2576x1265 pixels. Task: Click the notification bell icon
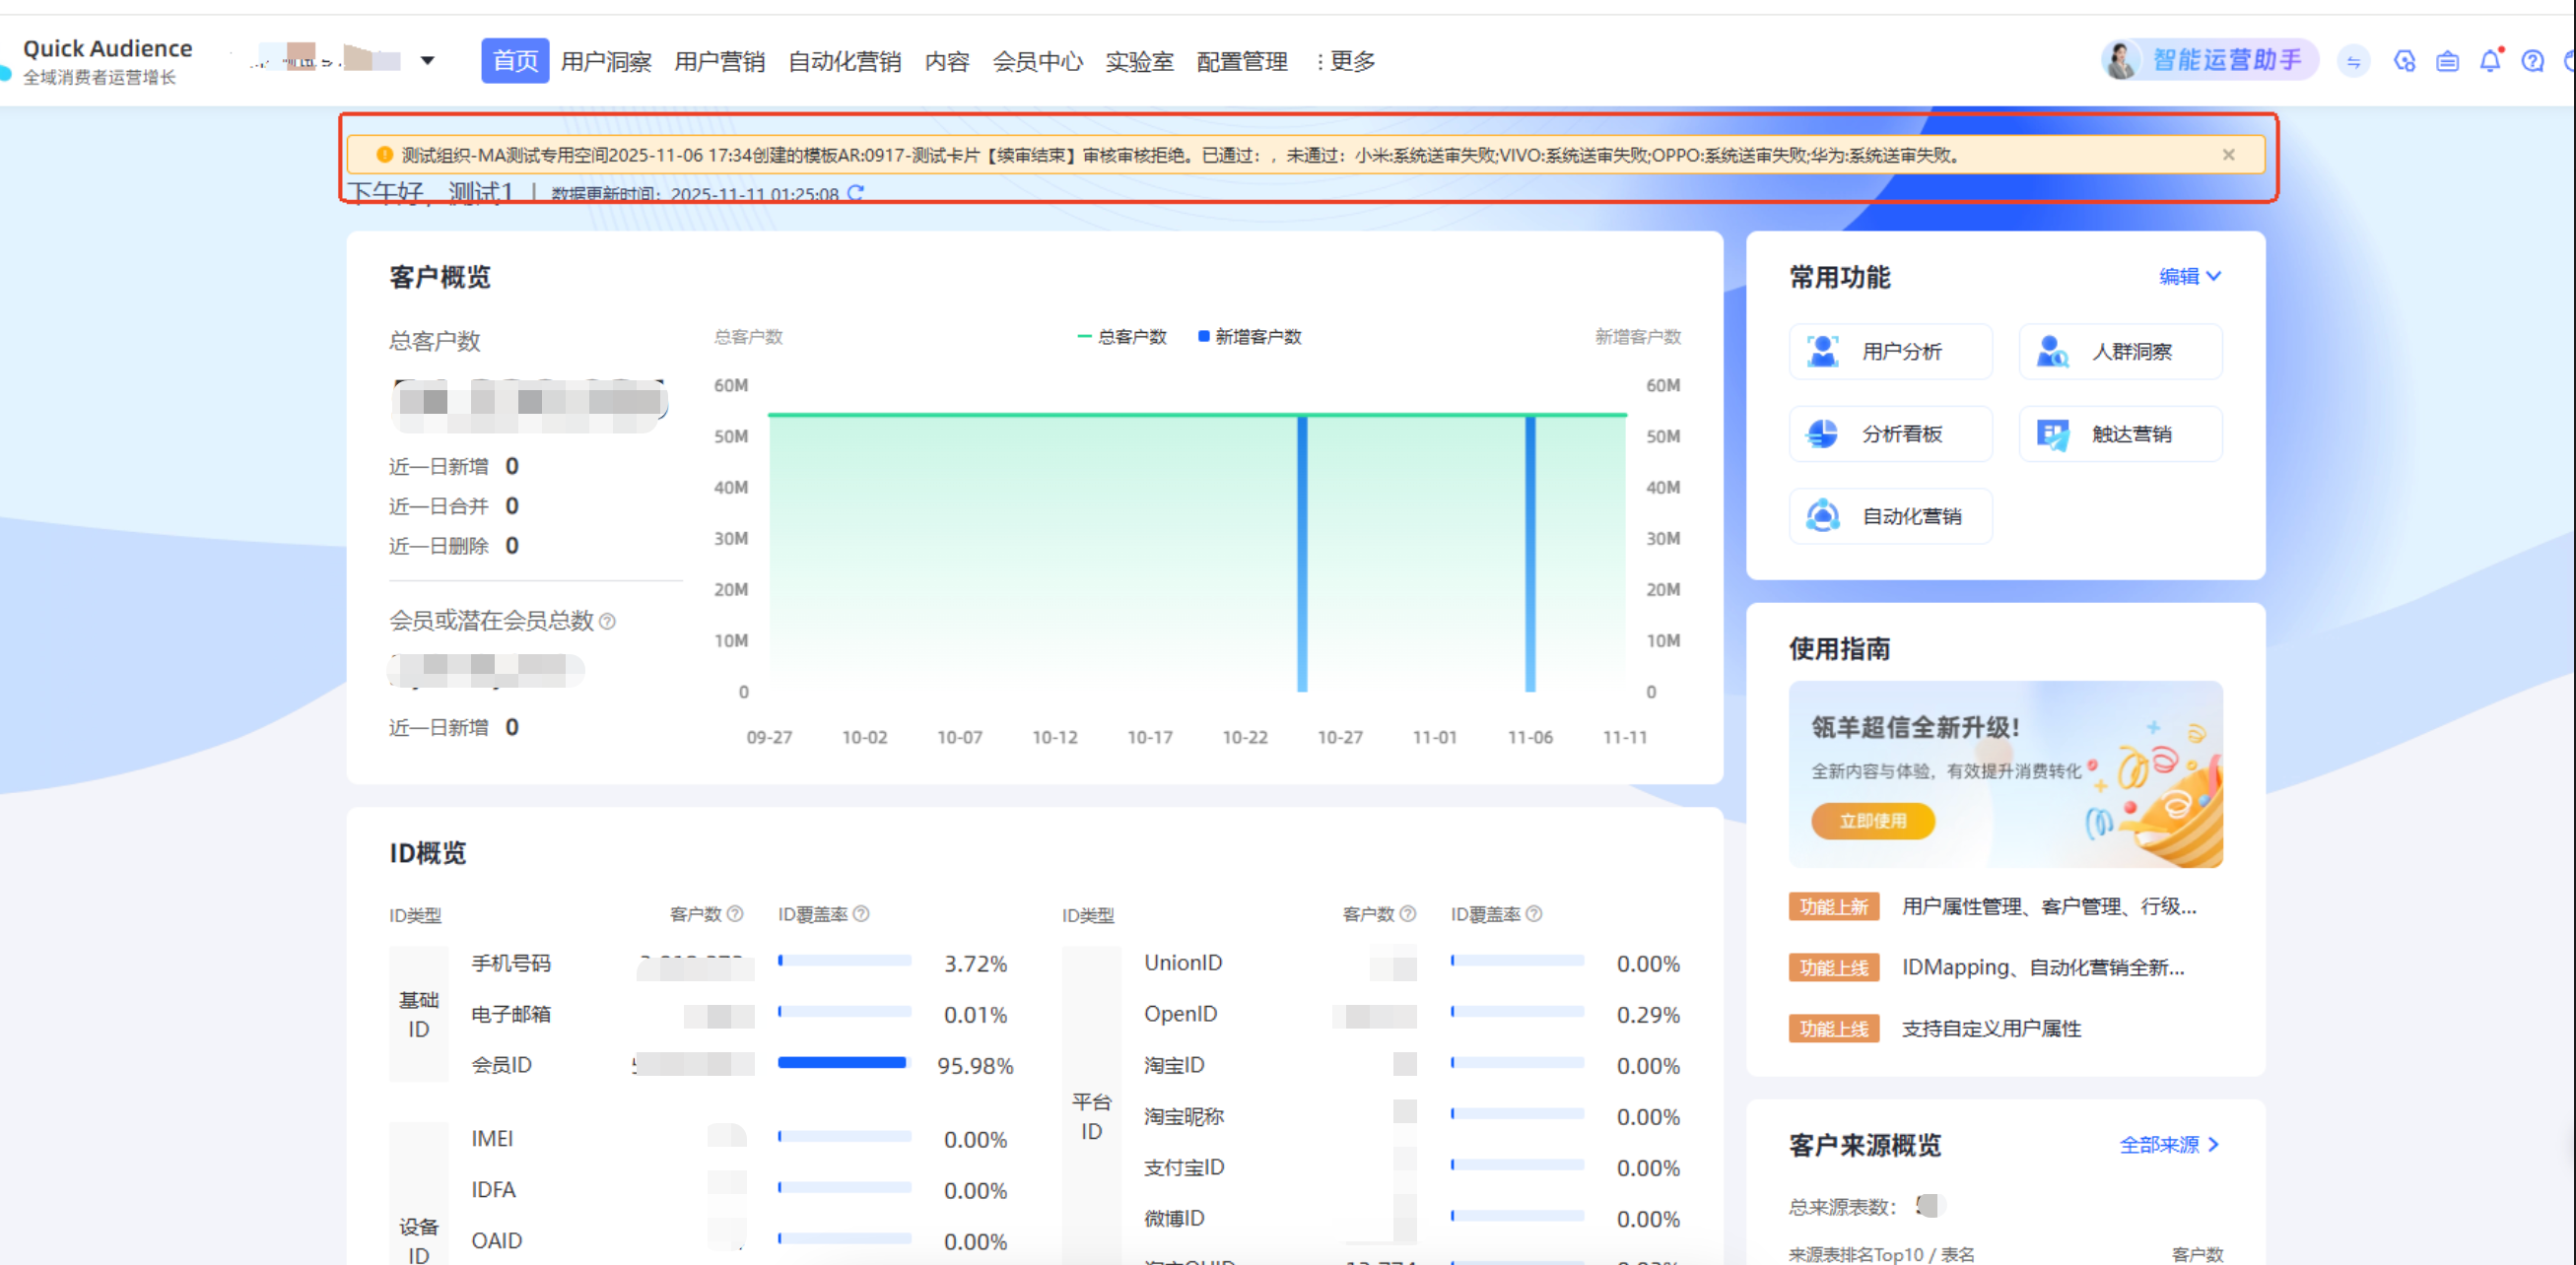2489,62
